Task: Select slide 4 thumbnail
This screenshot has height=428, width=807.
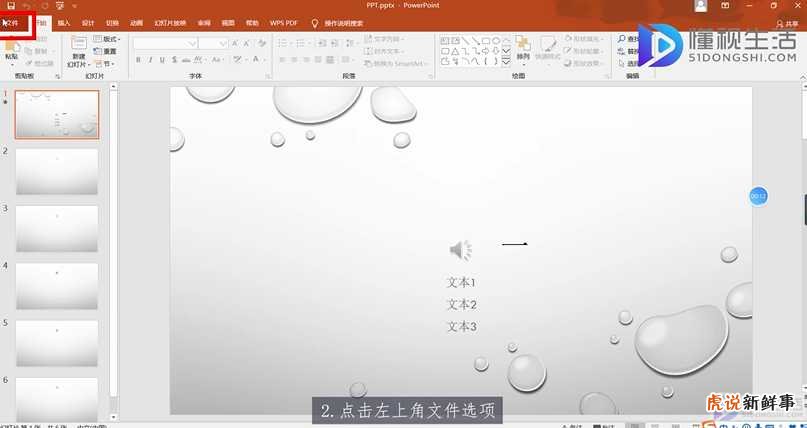Action: [57, 286]
